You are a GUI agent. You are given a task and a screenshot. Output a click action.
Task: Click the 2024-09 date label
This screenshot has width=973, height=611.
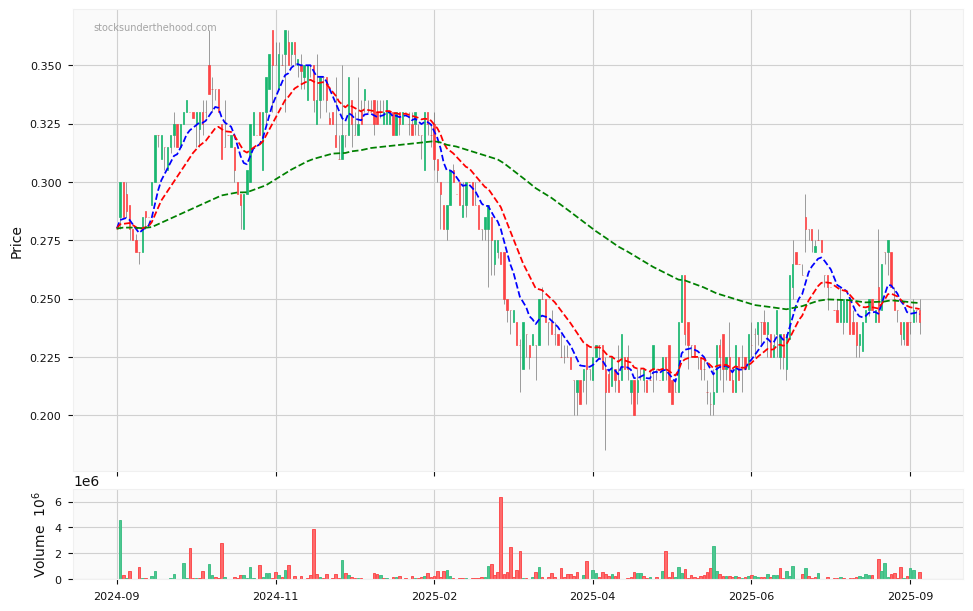[117, 596]
